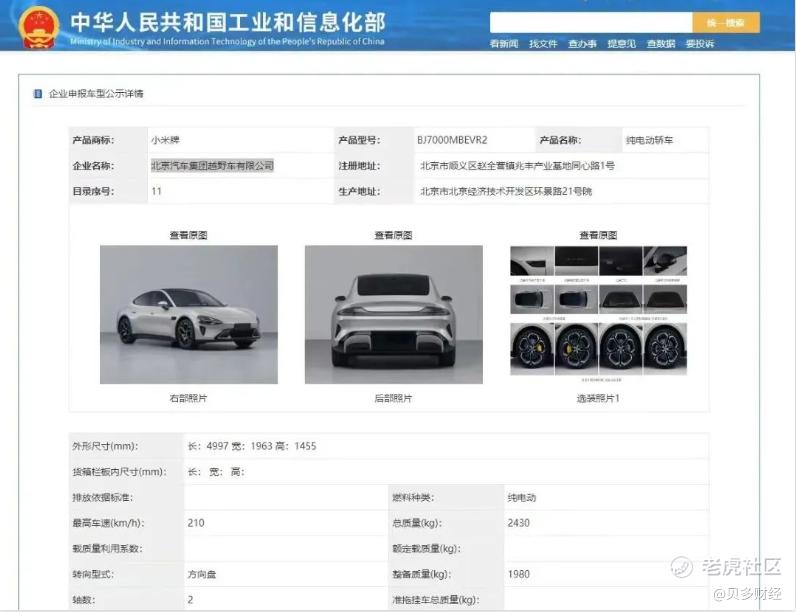Open the 查数据 navigation link

[x=661, y=44]
